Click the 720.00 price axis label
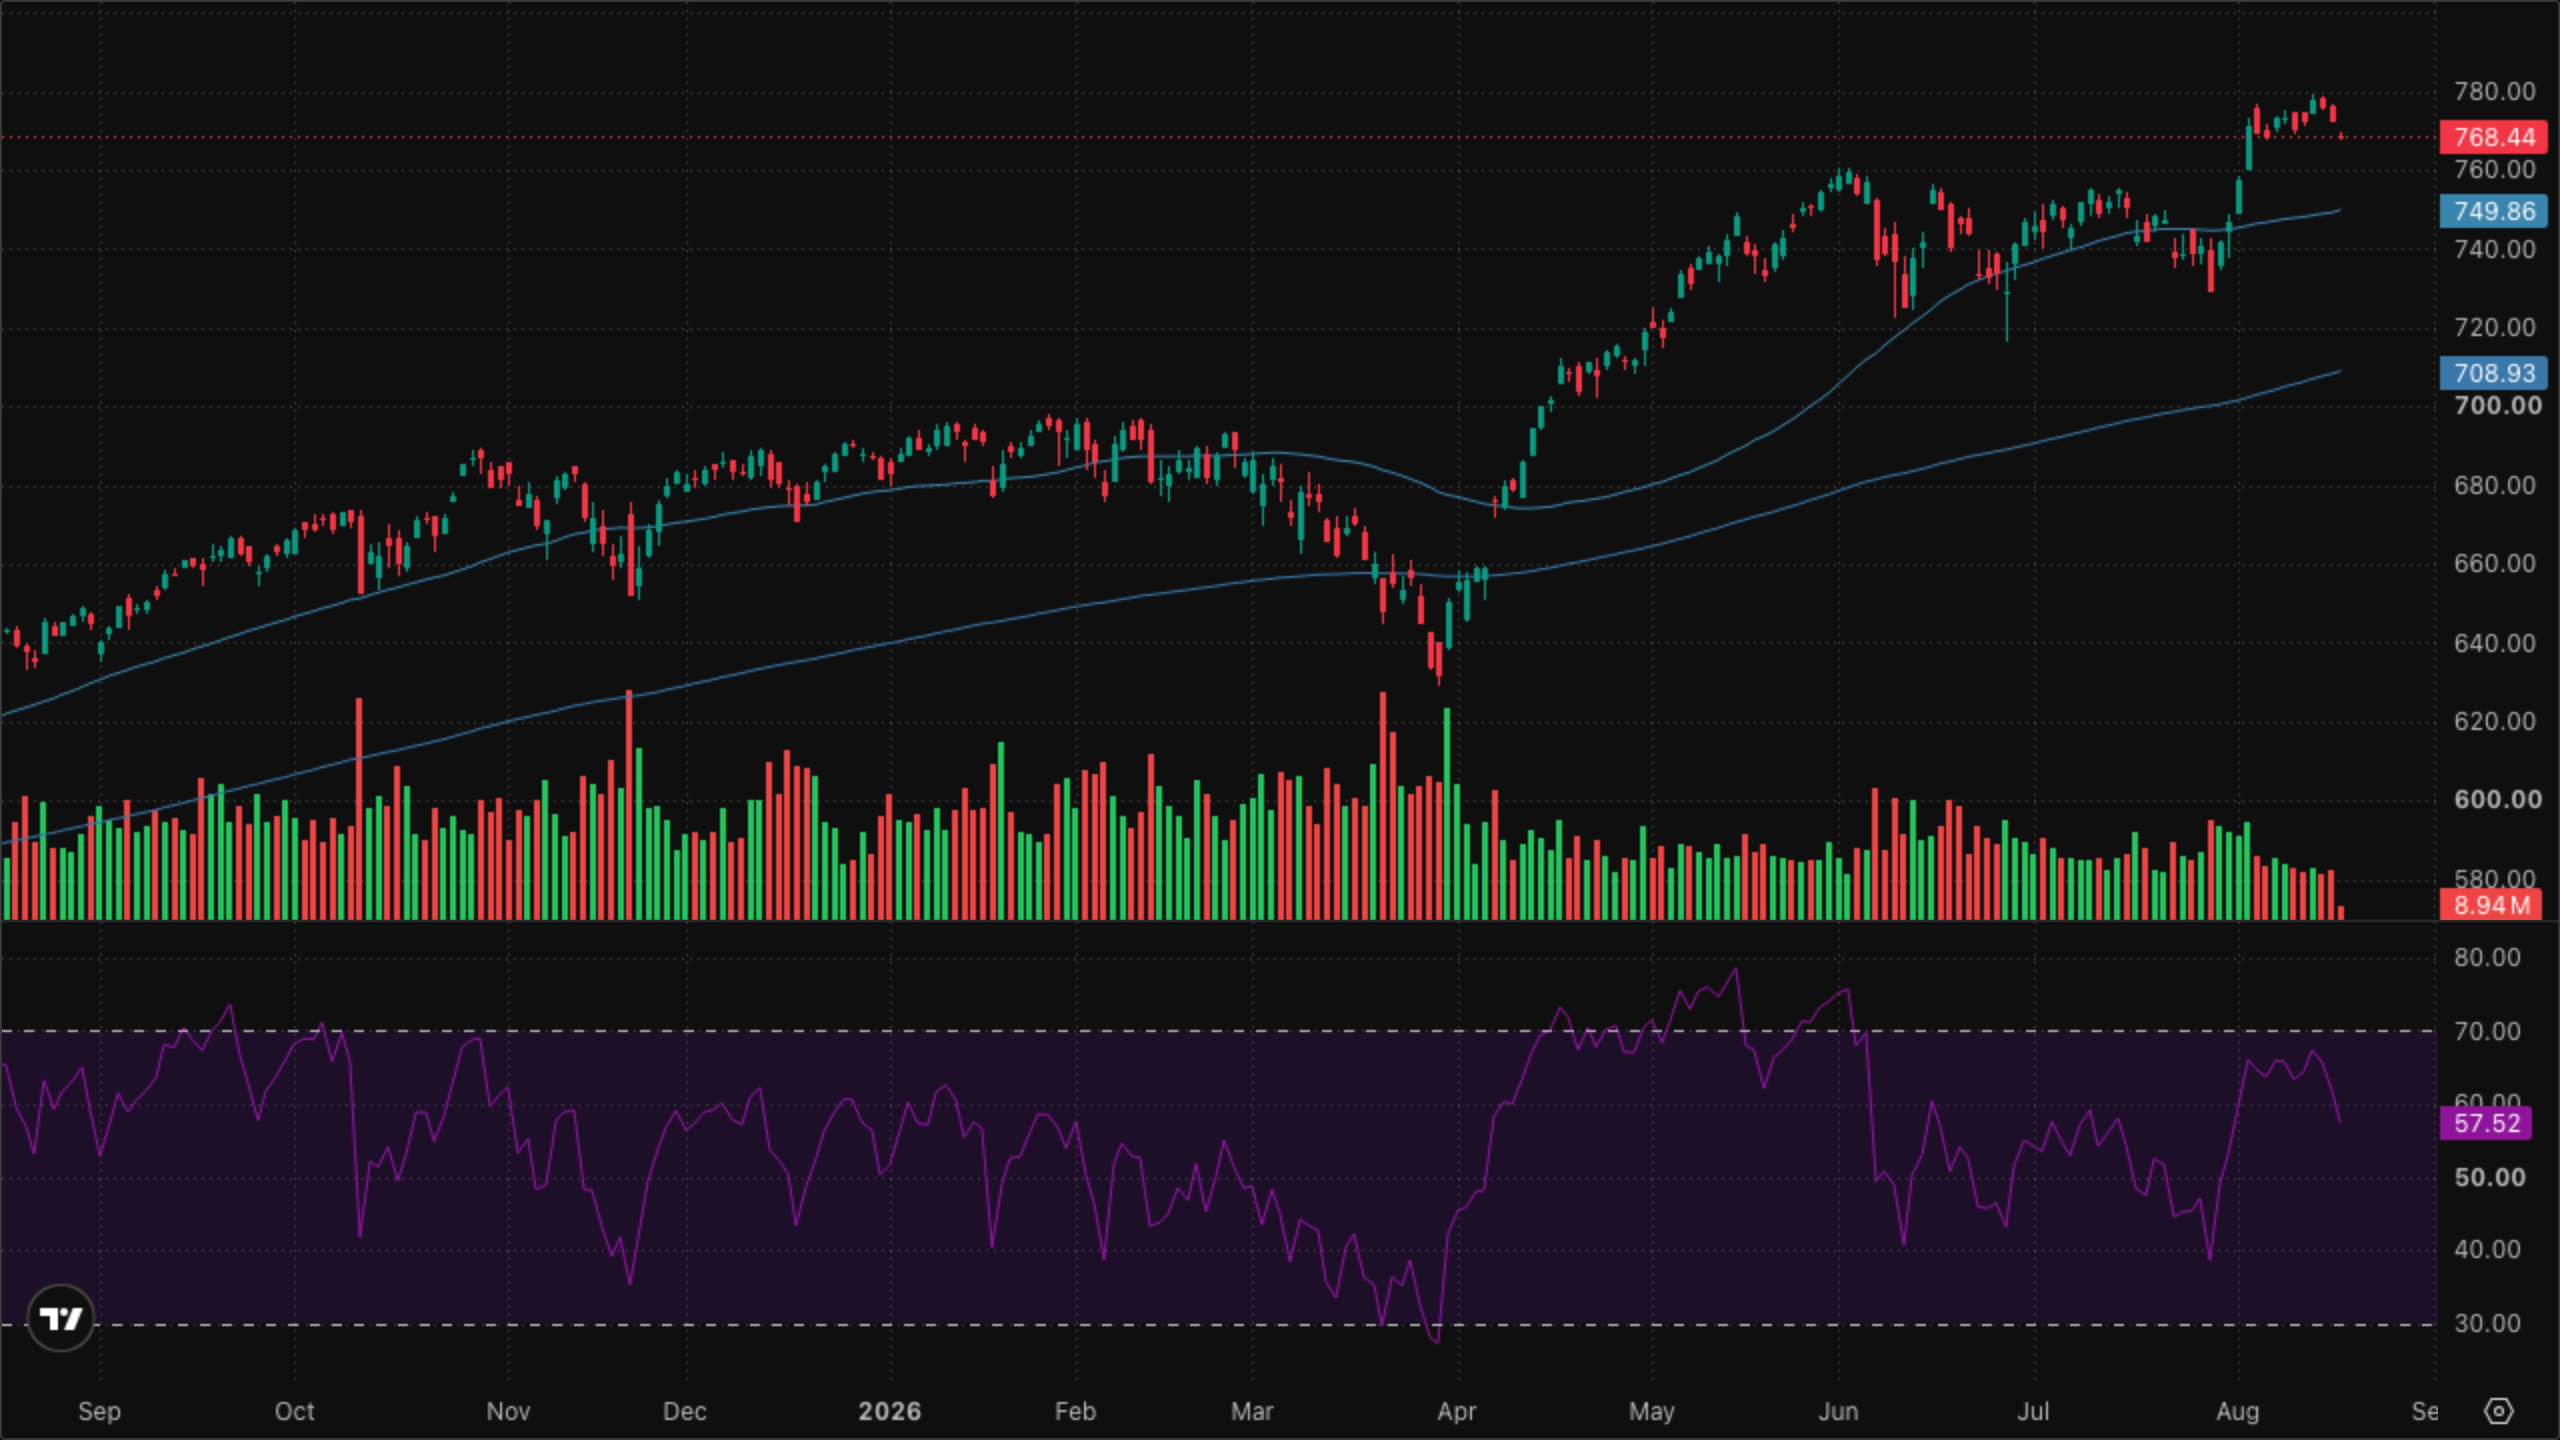Viewport: 2560px width, 1440px height. pos(2494,328)
